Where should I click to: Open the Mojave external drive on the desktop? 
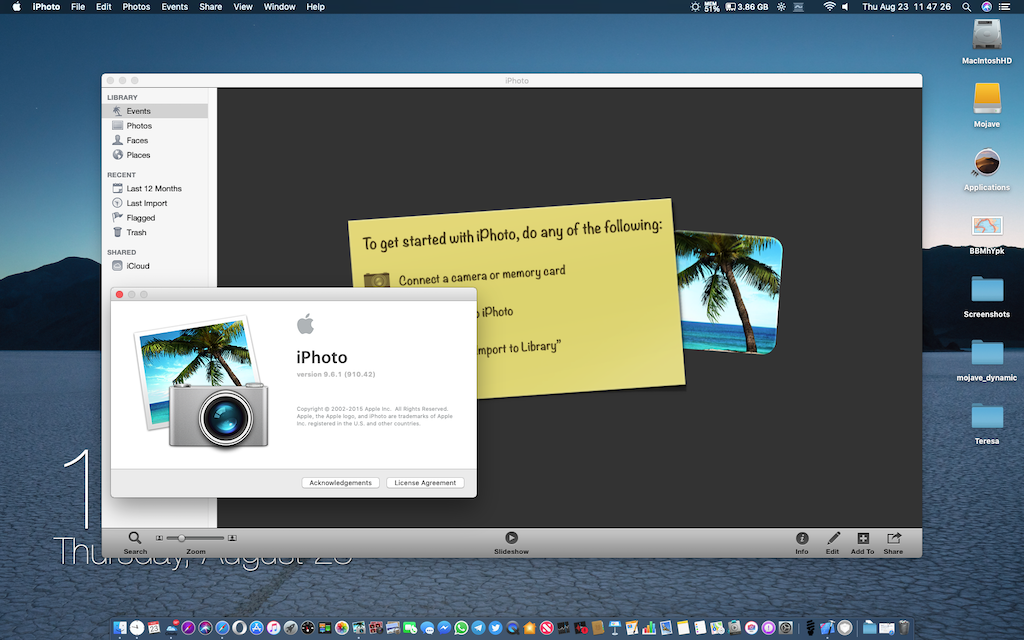(987, 105)
